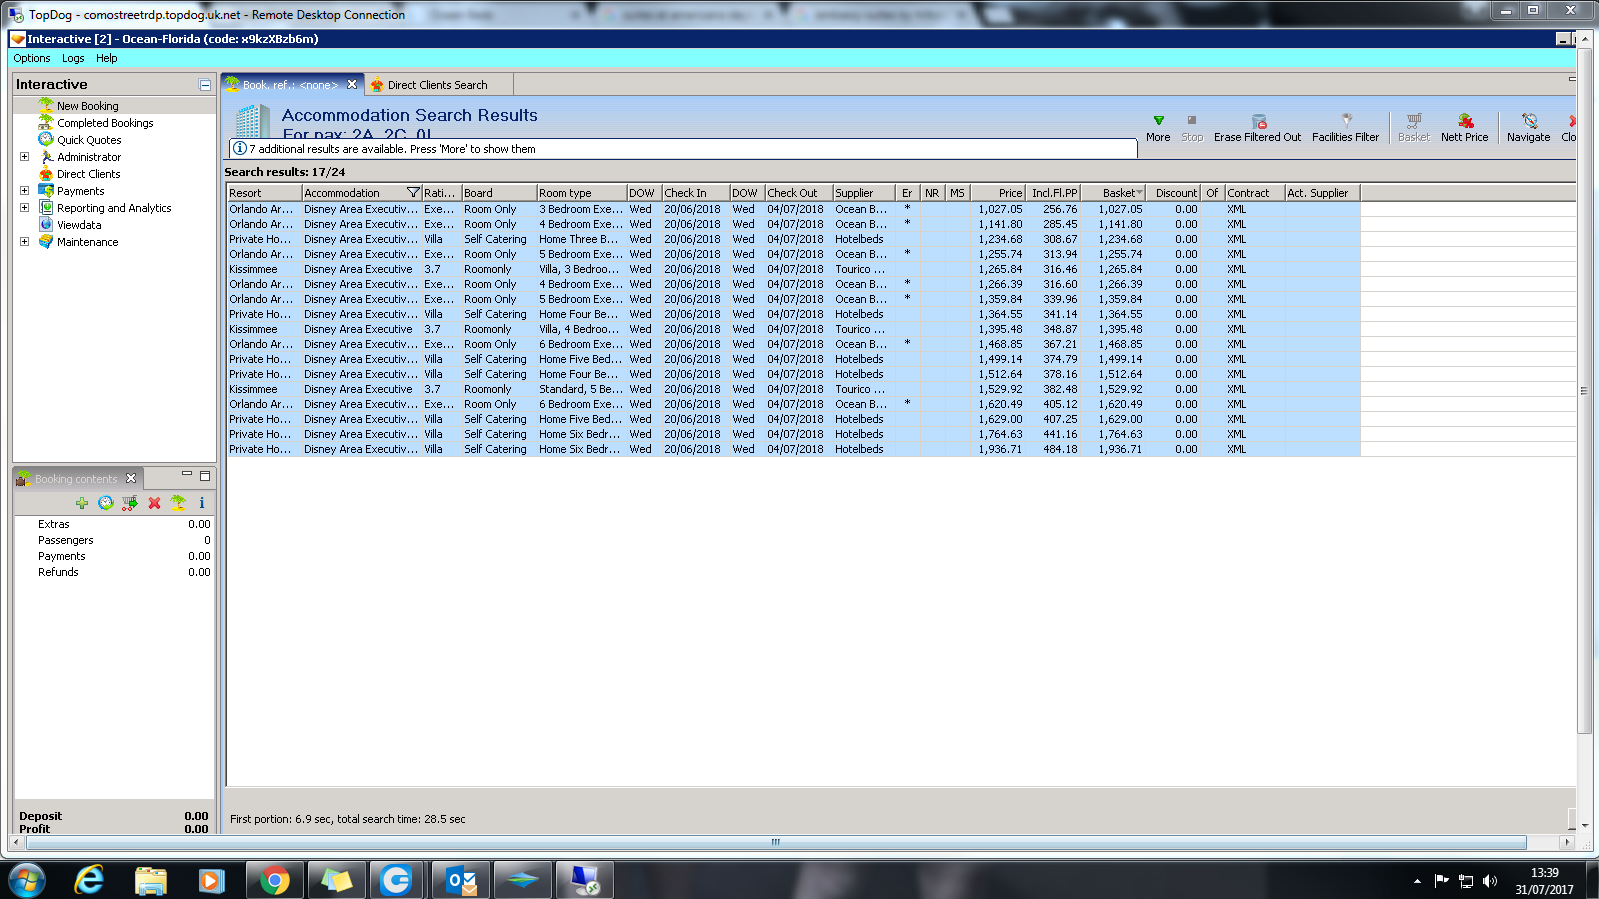1599x899 pixels.
Task: Open New Booking in the Interactive tree
Action: 88,106
